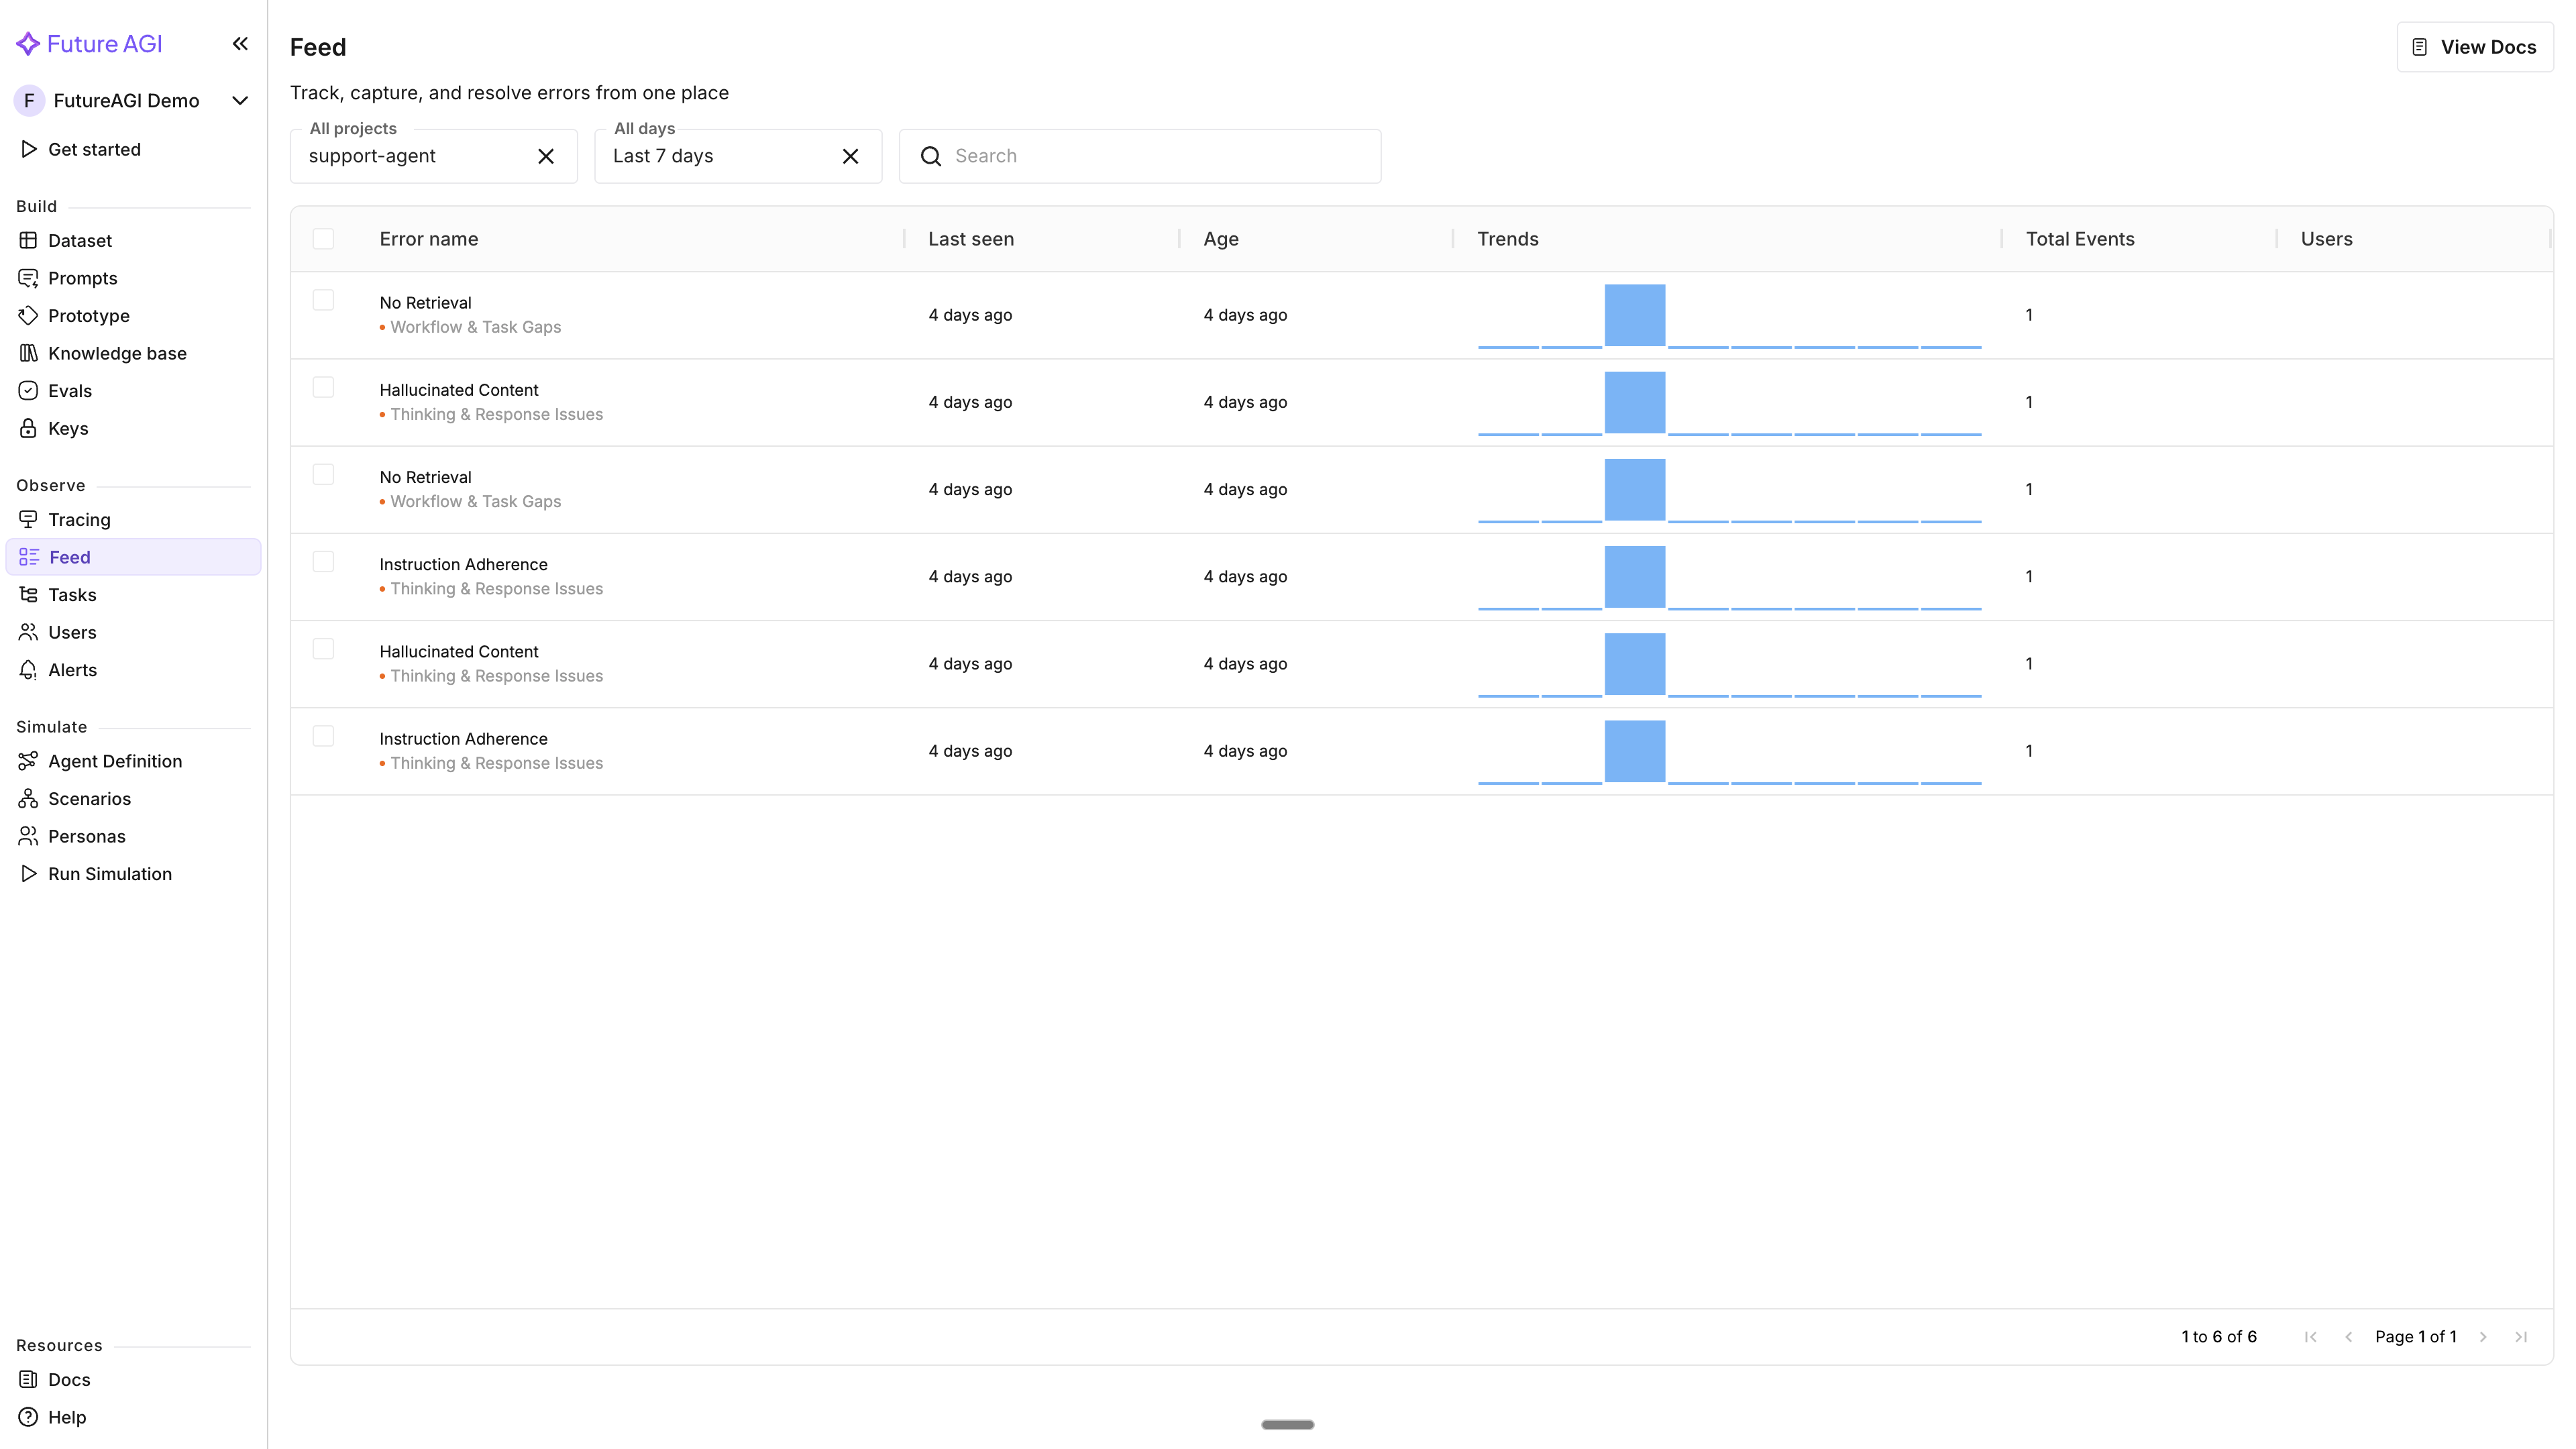Click inside the Search input field
The width and height of the screenshot is (2576, 1449).
tap(1140, 156)
